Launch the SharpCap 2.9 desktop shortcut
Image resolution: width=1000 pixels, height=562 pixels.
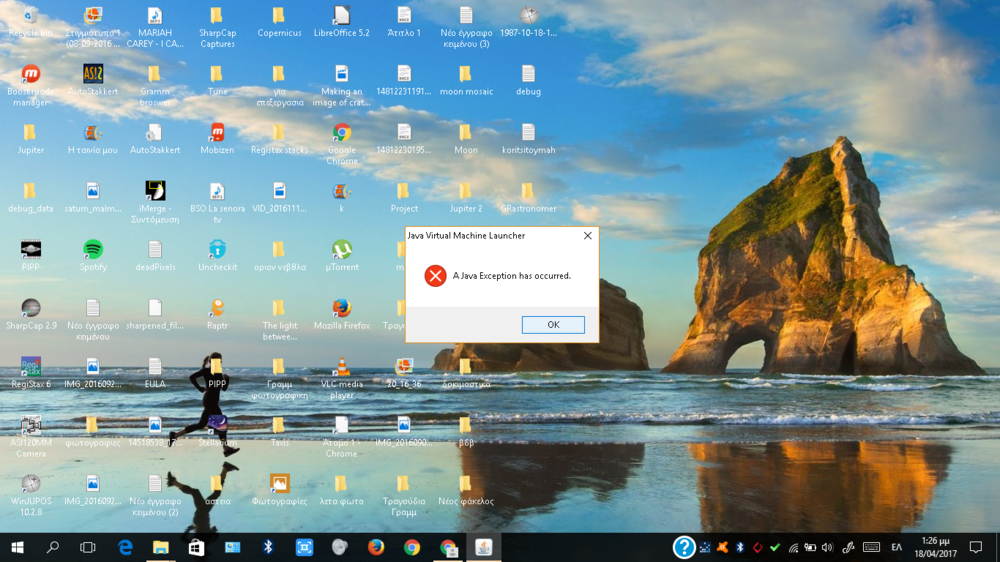click(x=31, y=308)
